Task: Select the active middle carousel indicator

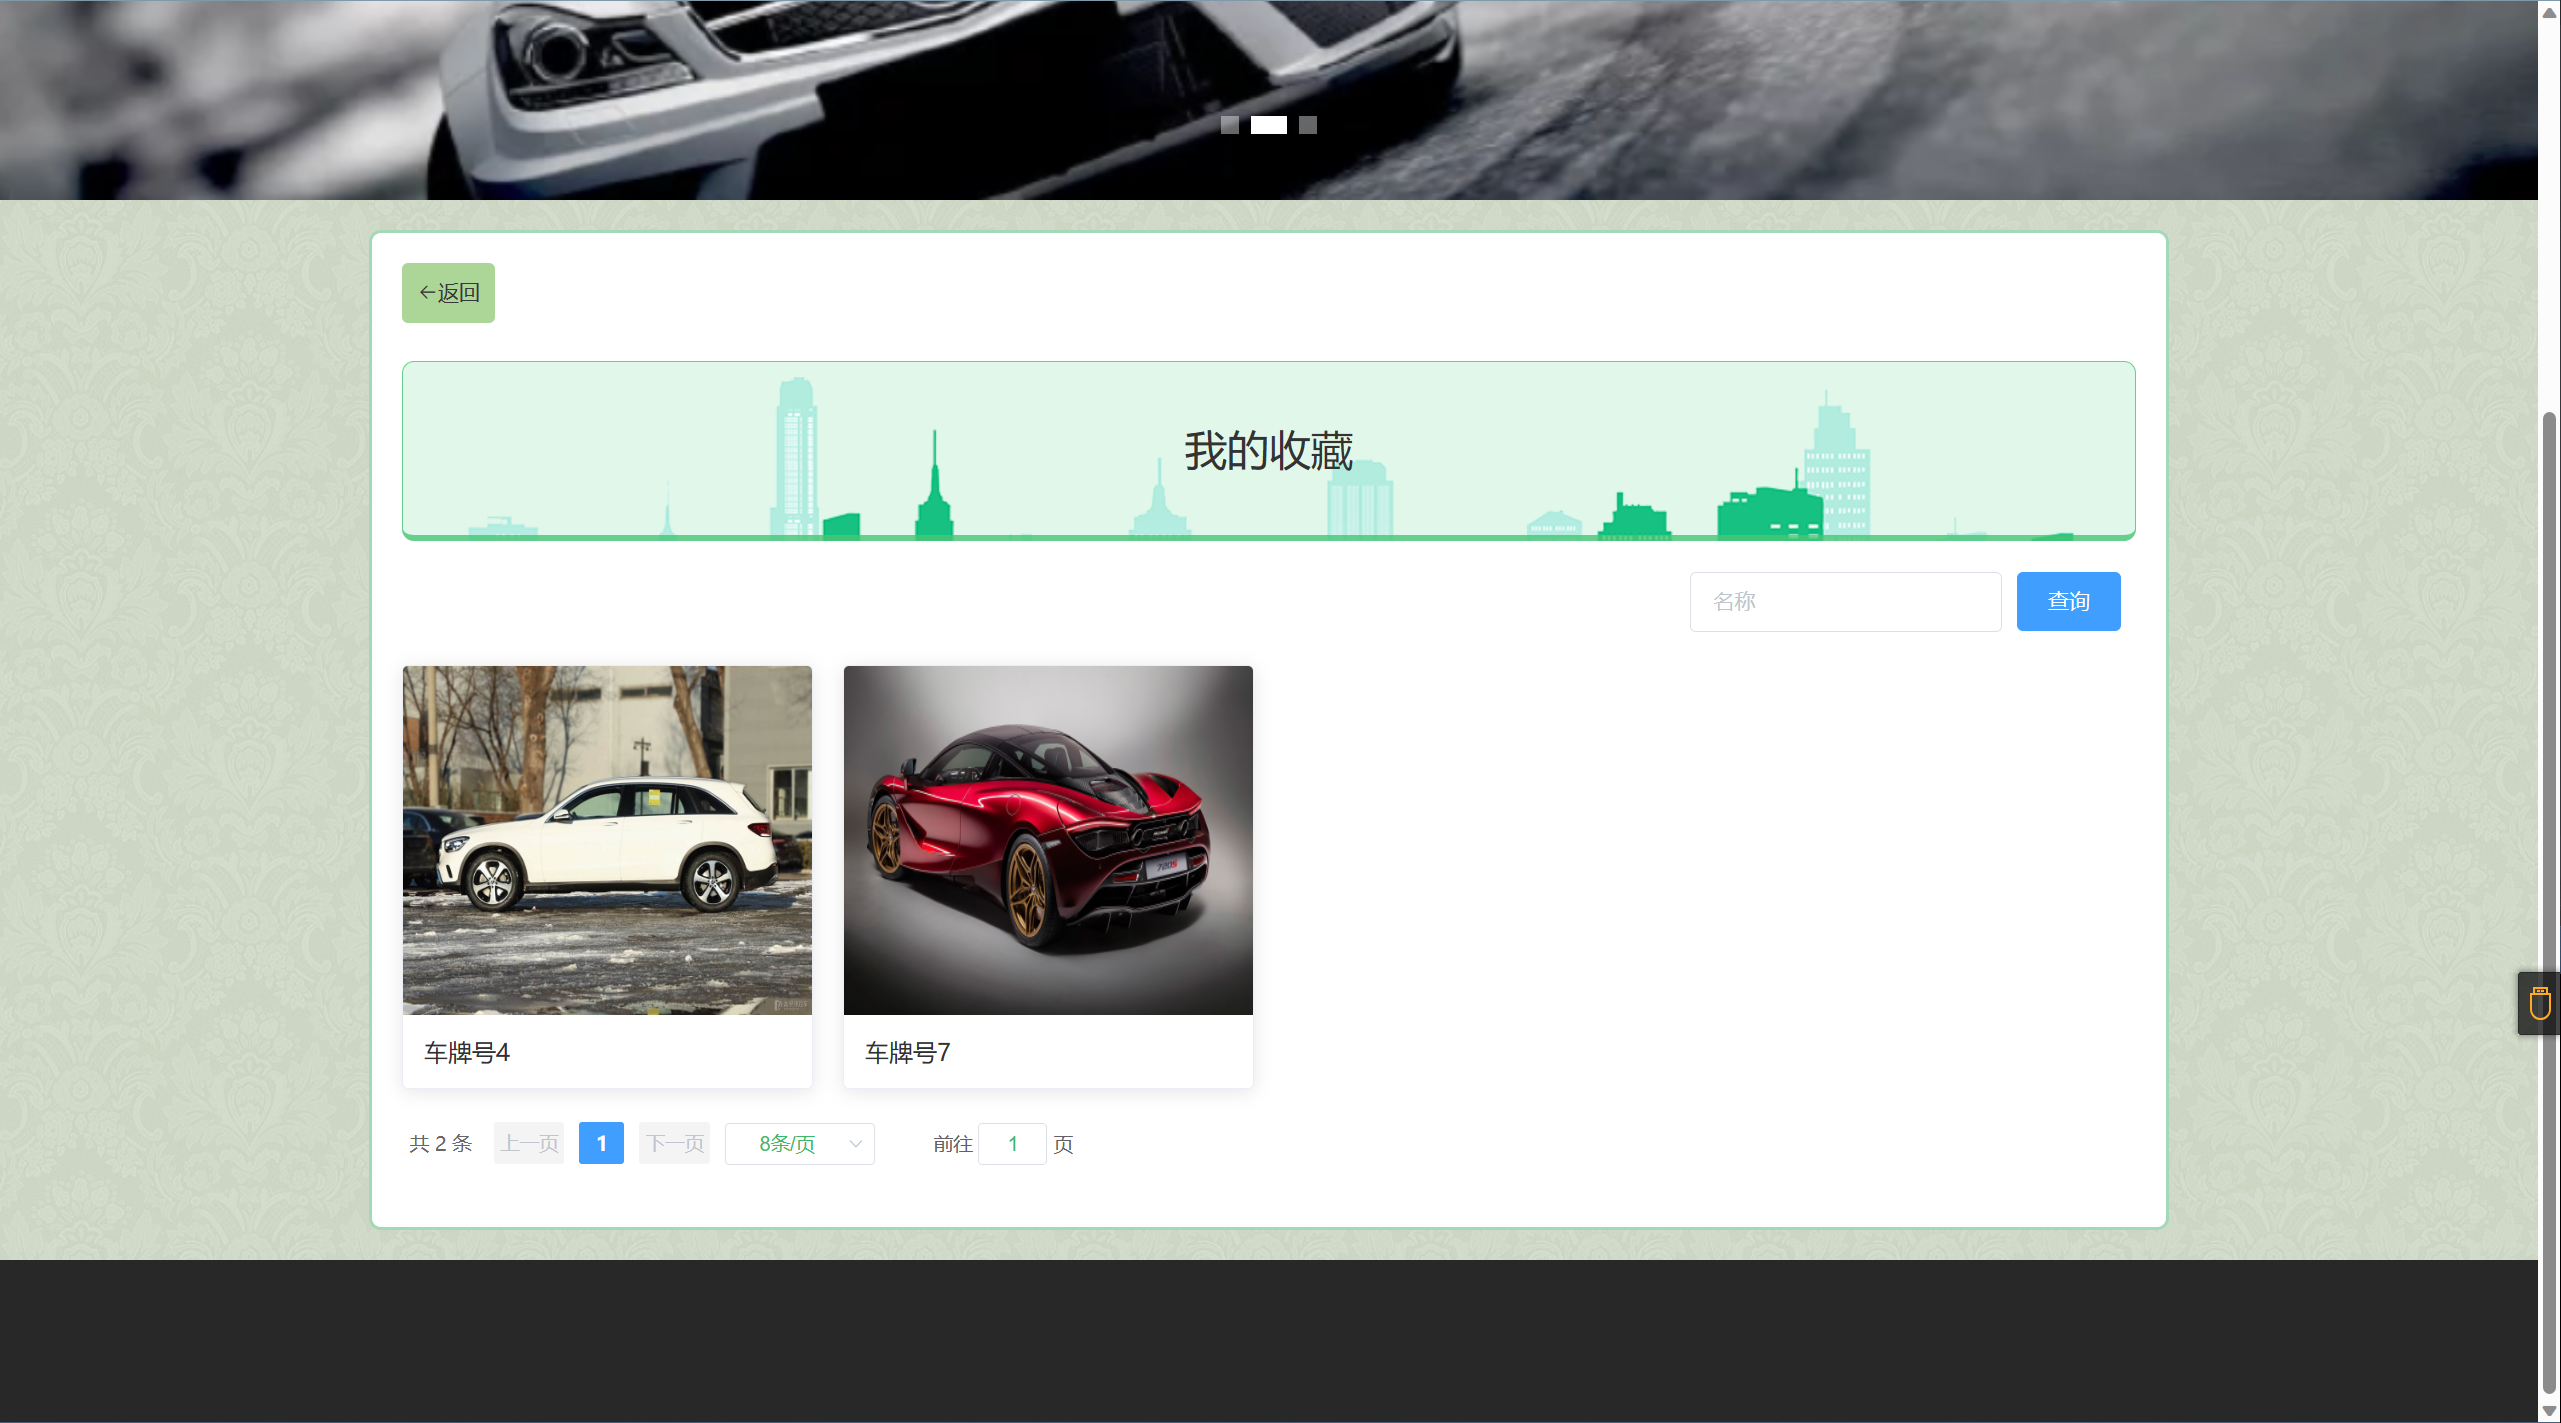Action: pyautogui.click(x=1268, y=125)
